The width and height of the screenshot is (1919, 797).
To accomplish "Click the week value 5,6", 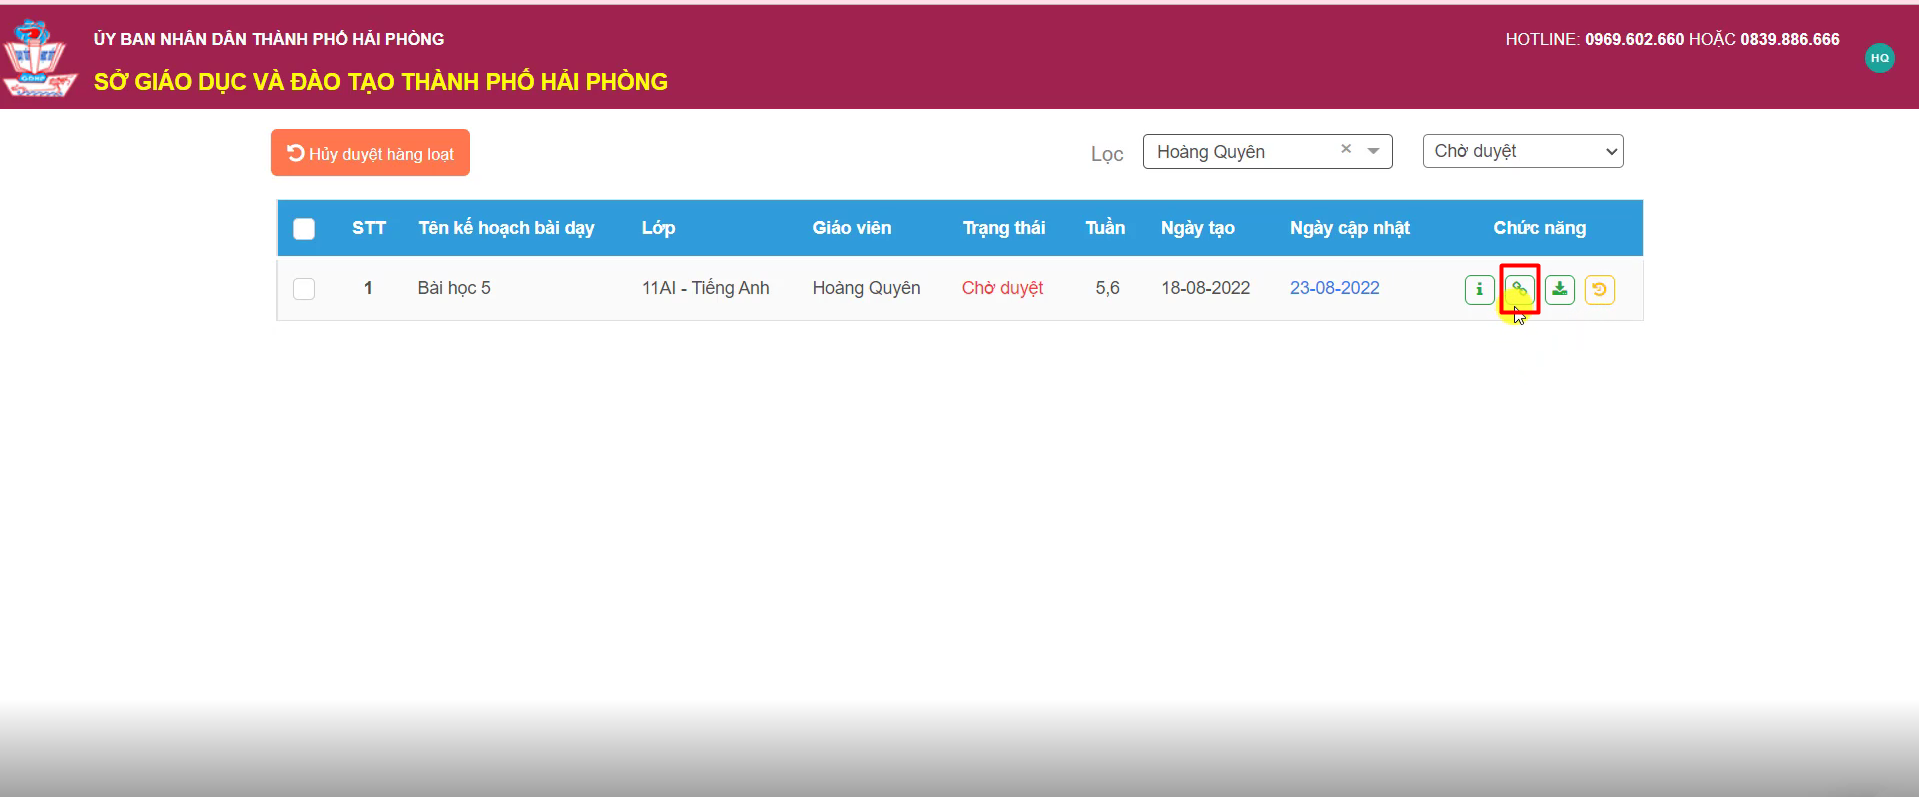I will (1107, 288).
